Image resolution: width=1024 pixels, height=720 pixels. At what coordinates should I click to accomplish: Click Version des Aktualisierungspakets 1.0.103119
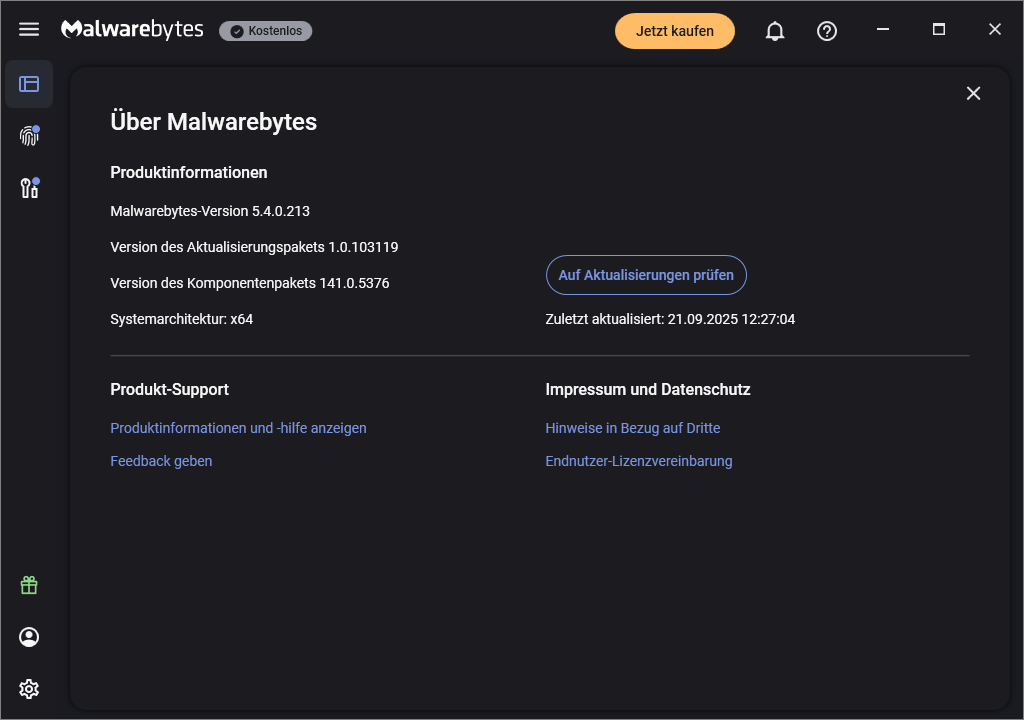tap(254, 247)
